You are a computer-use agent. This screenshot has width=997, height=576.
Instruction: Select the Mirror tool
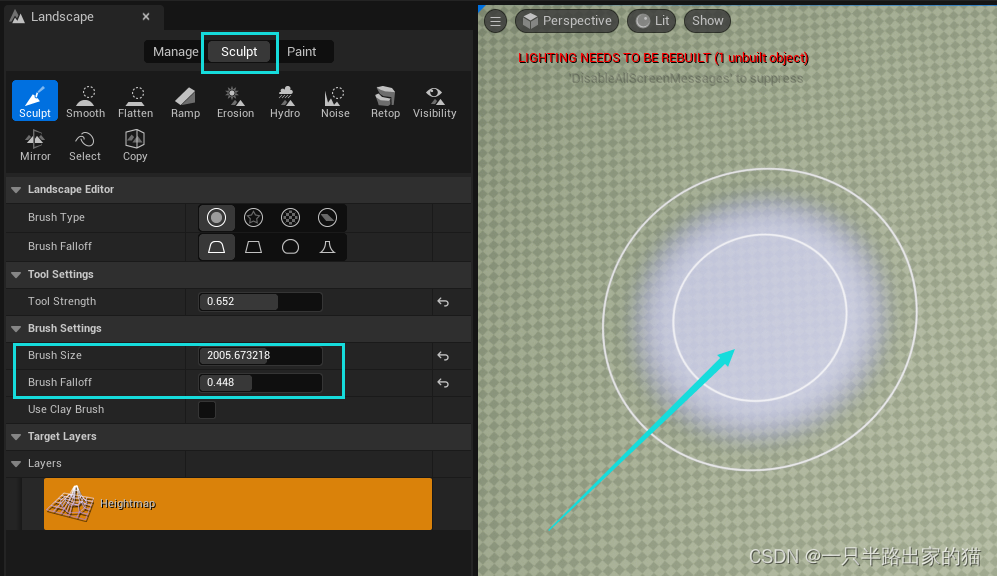coord(35,146)
